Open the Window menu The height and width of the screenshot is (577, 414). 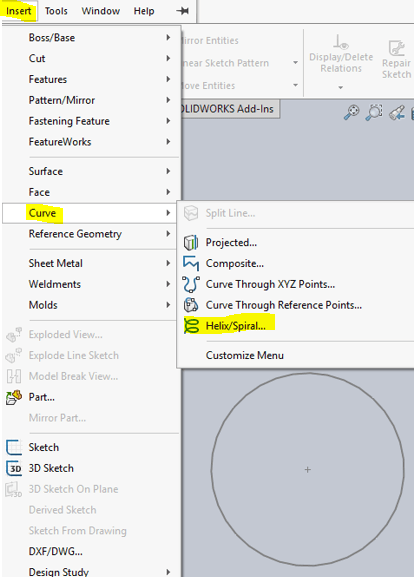tap(101, 11)
